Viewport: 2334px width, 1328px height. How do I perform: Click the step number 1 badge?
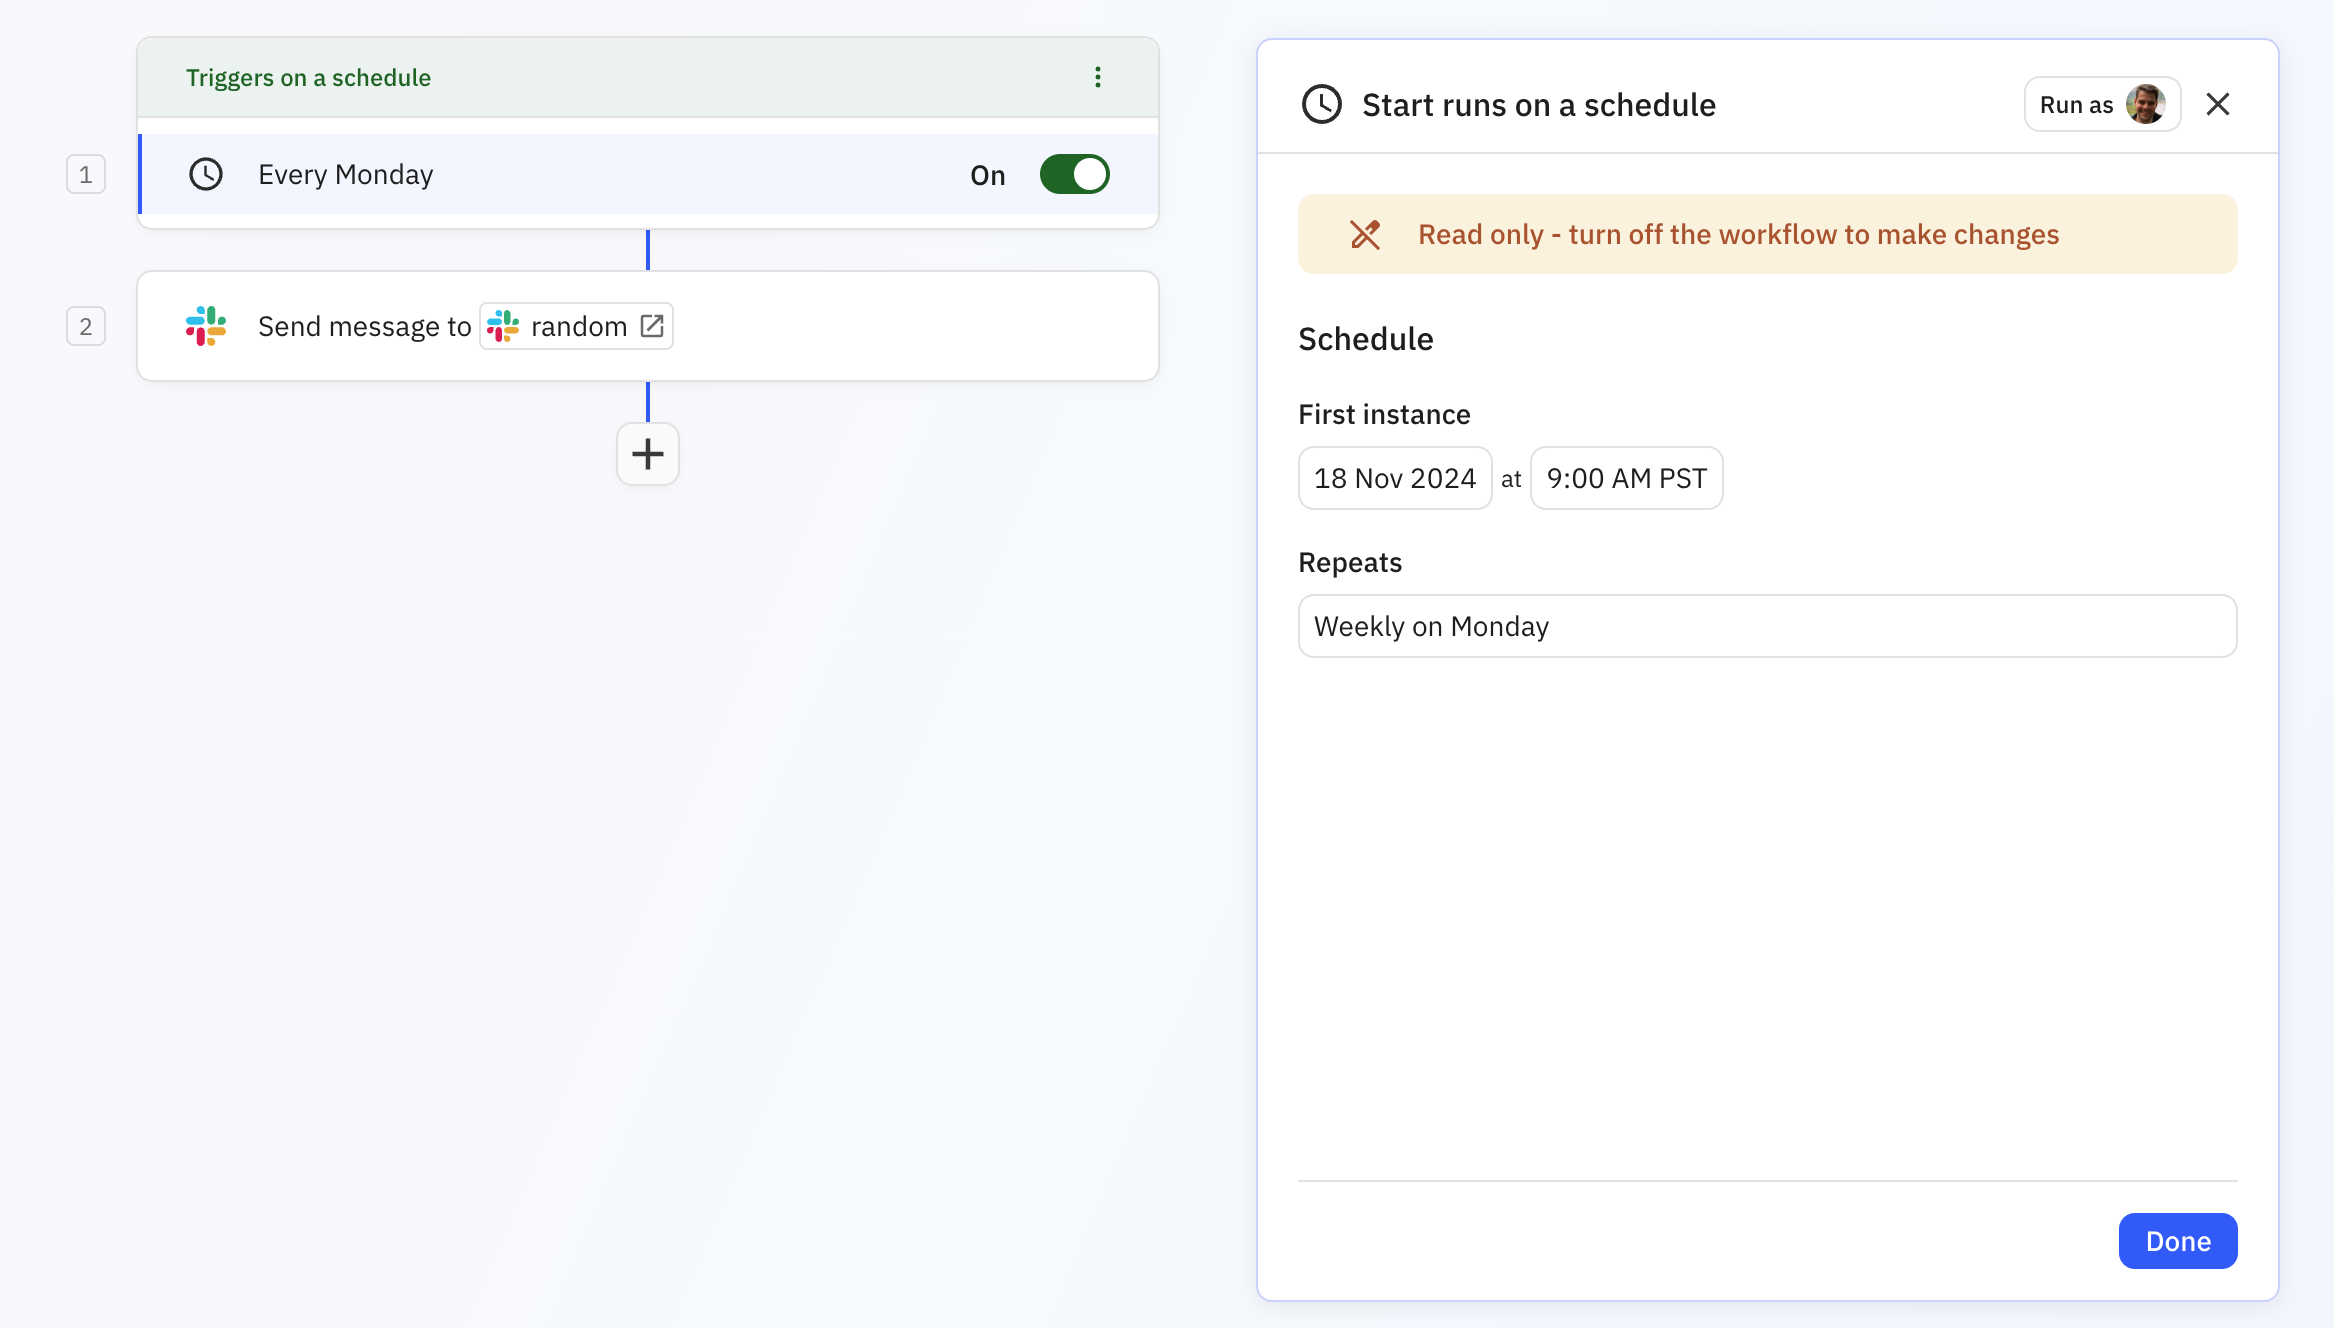[86, 174]
